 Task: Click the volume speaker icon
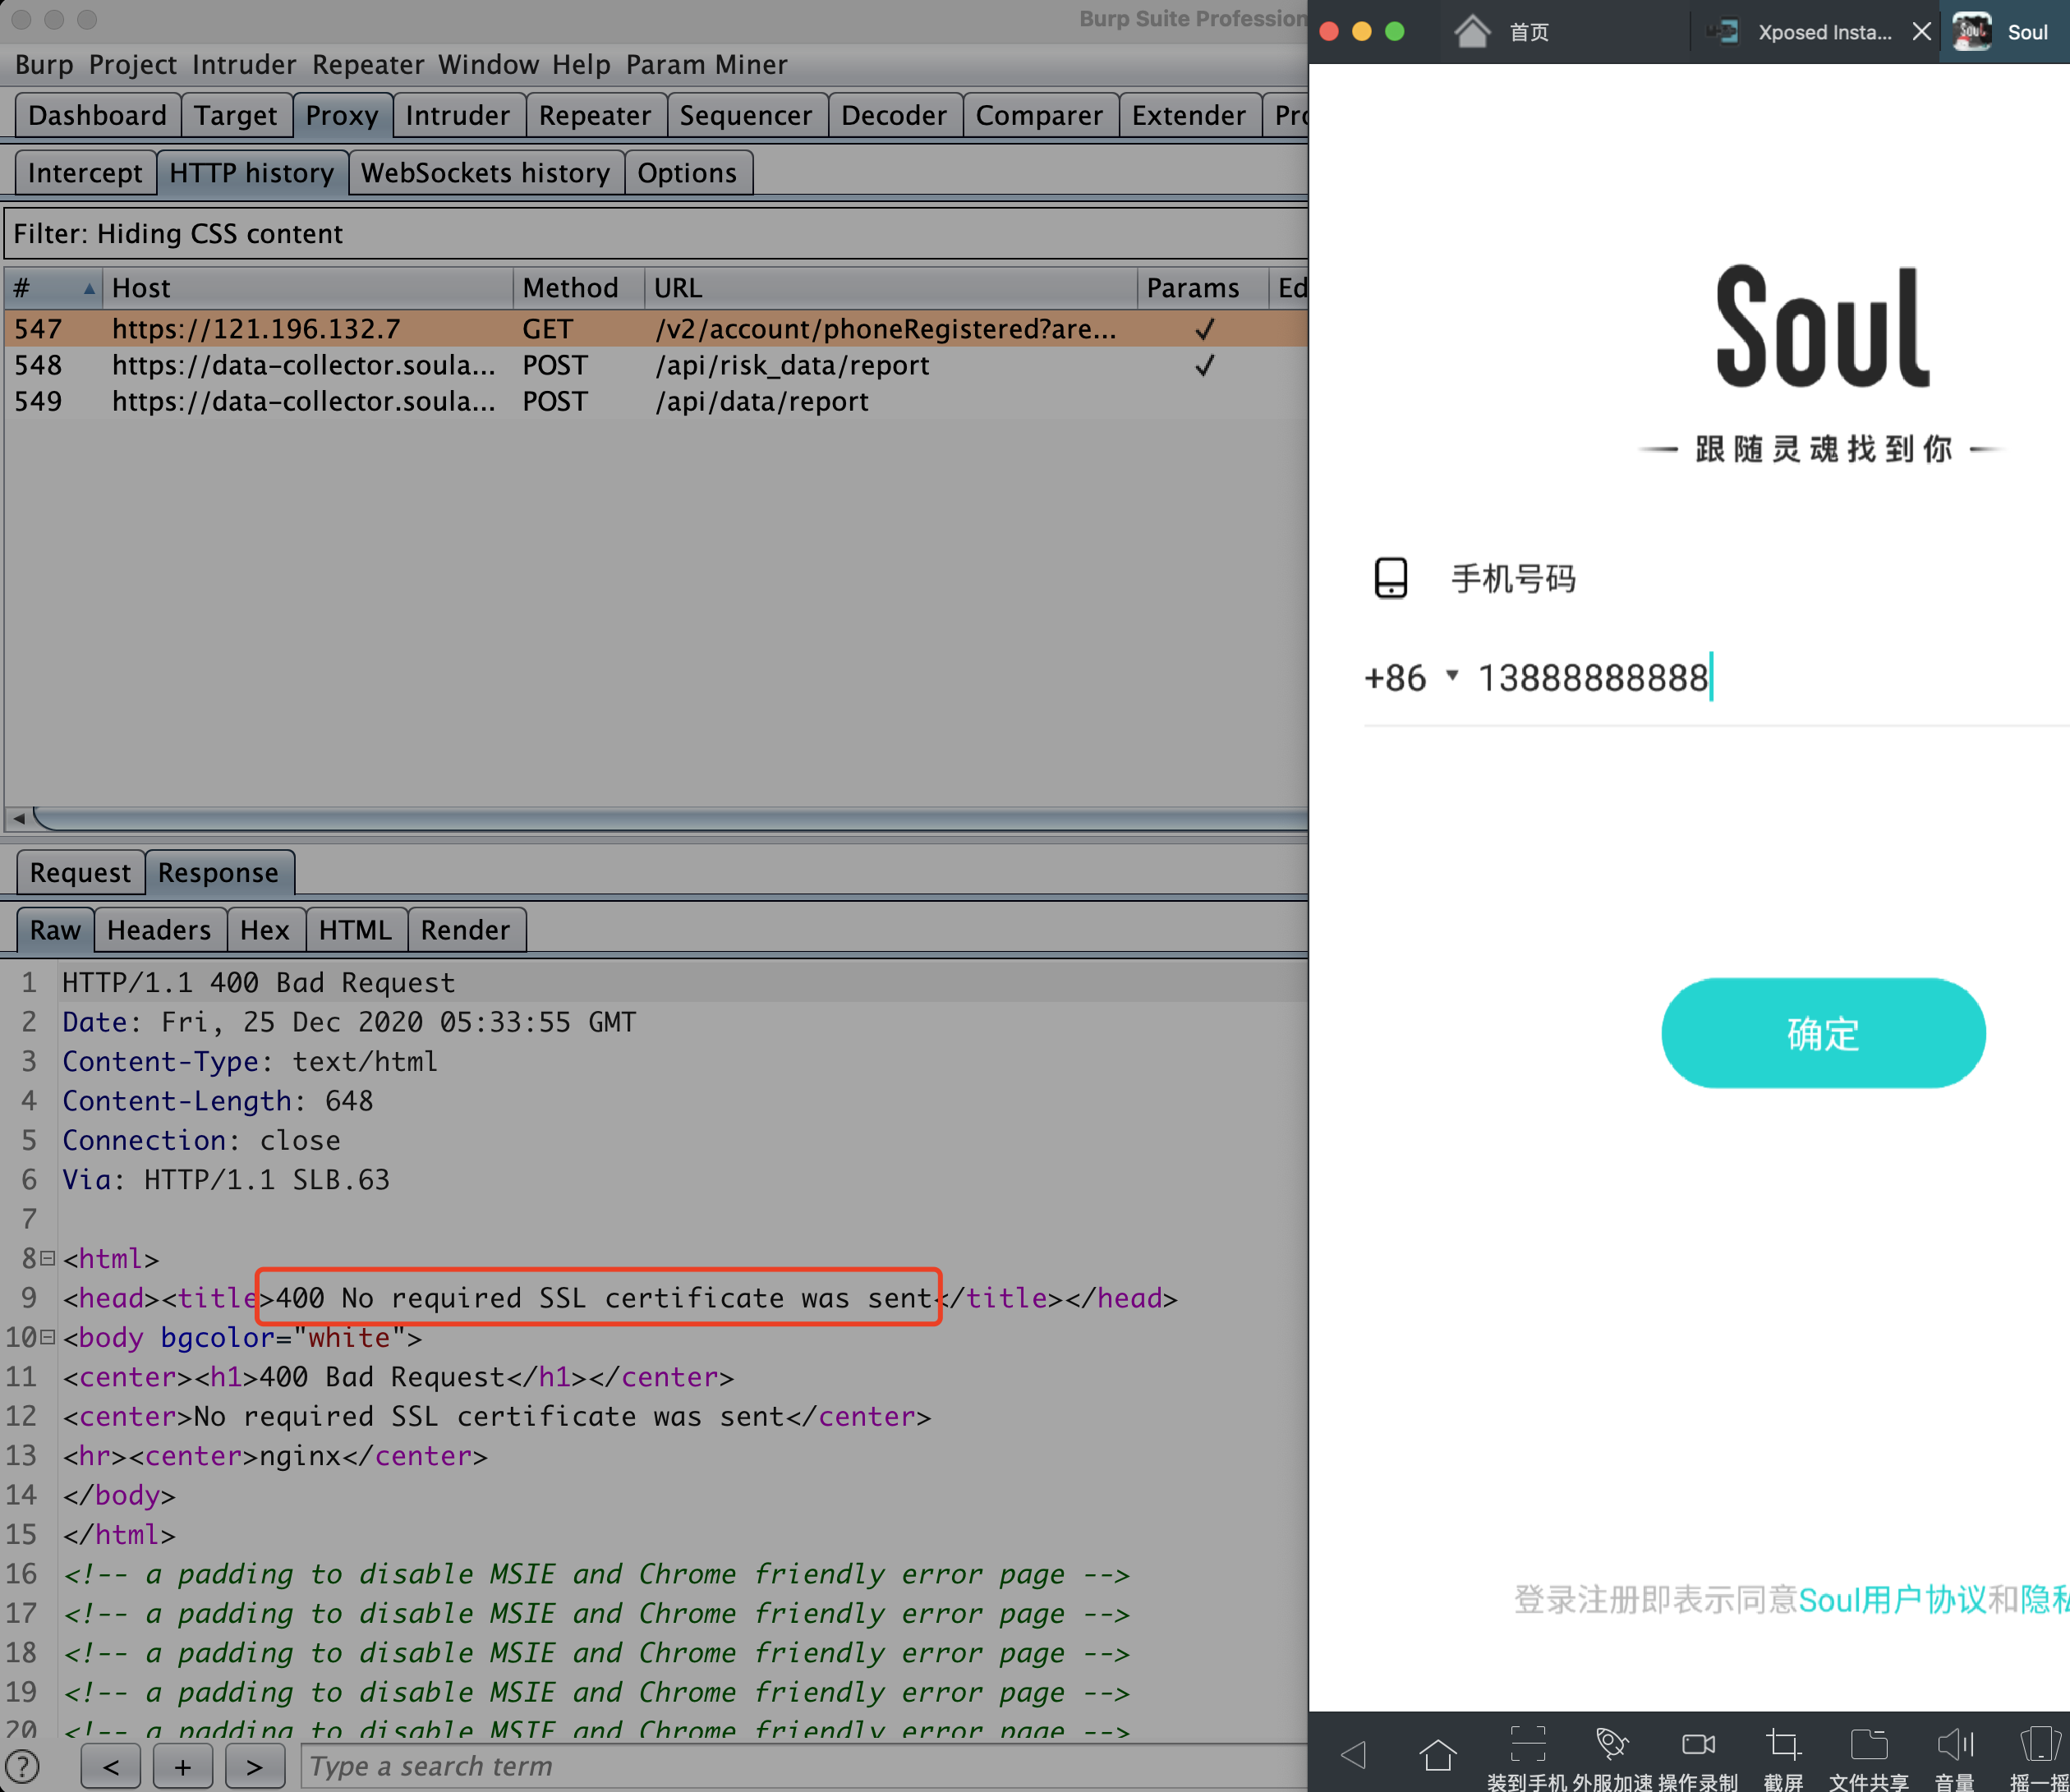coord(1954,1745)
